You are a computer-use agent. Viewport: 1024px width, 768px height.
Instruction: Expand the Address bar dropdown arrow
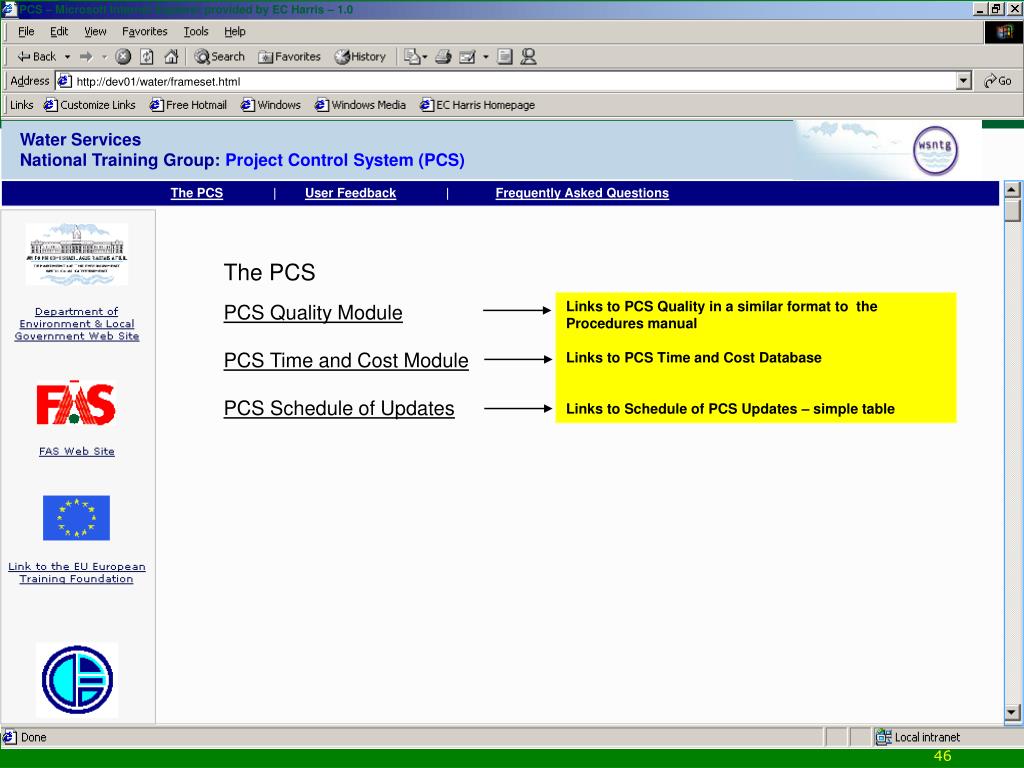[964, 81]
